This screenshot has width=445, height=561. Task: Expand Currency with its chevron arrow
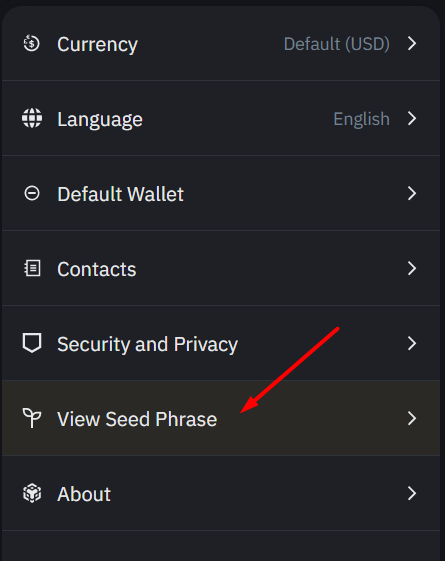[412, 43]
